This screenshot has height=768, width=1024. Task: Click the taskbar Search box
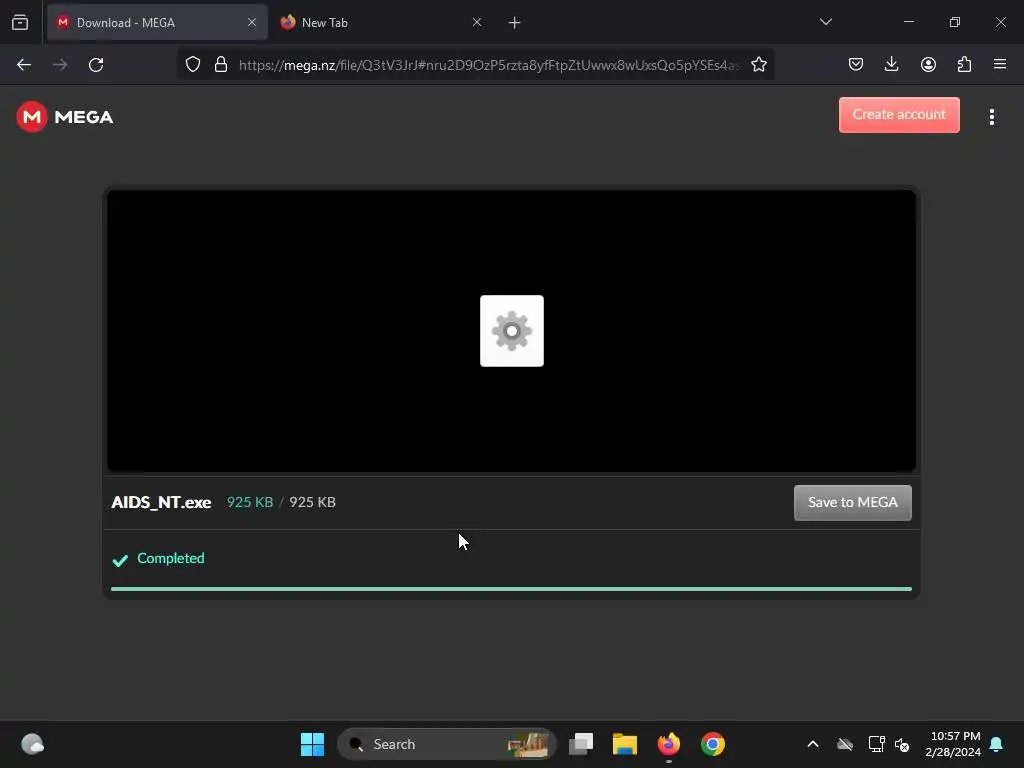[447, 744]
